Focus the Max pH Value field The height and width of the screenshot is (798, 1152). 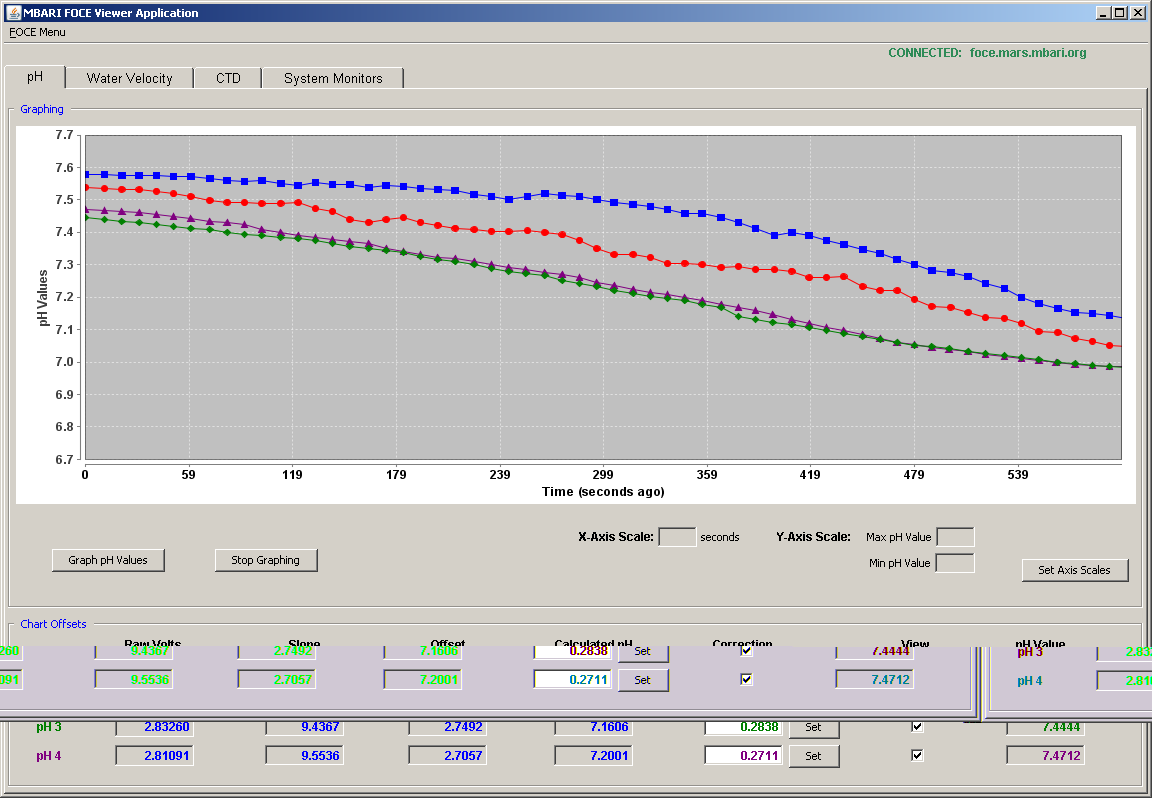tap(955, 537)
